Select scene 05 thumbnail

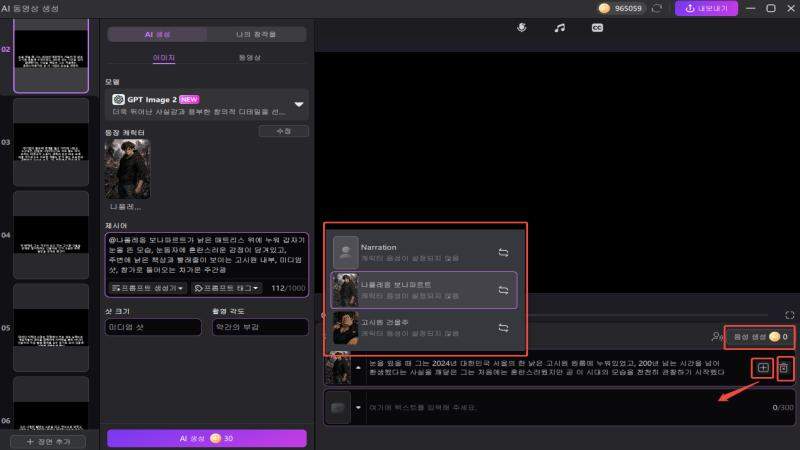point(51,328)
